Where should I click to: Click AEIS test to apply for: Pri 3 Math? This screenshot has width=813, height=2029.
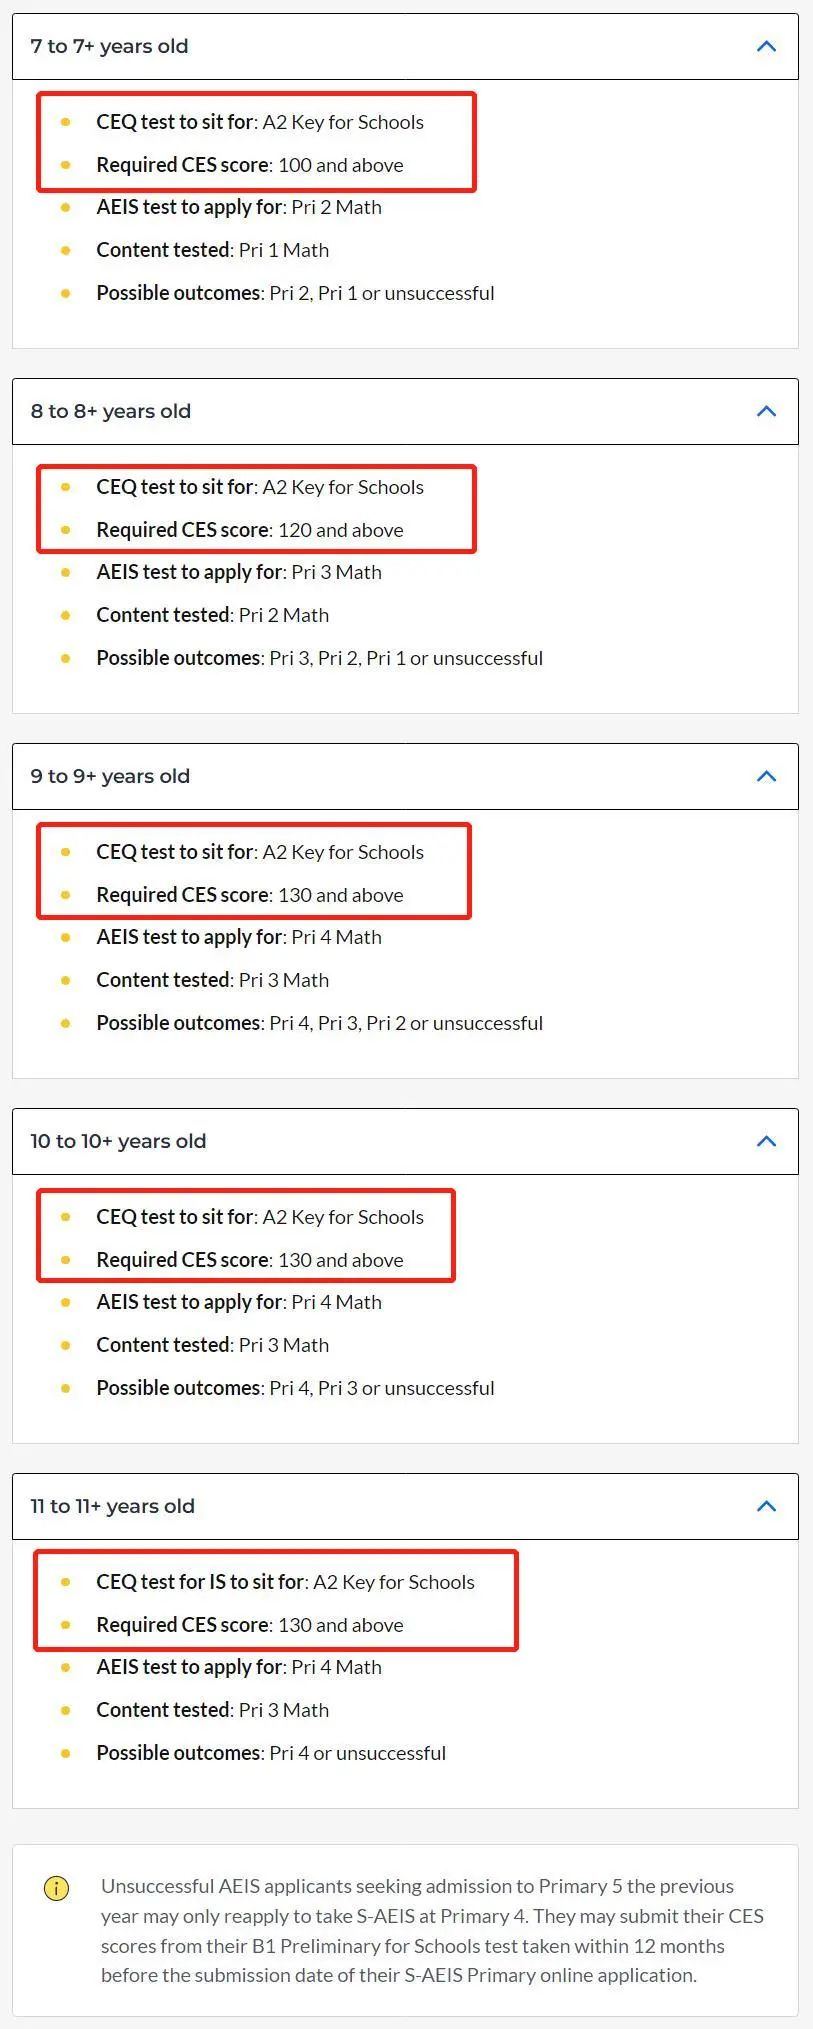(239, 572)
